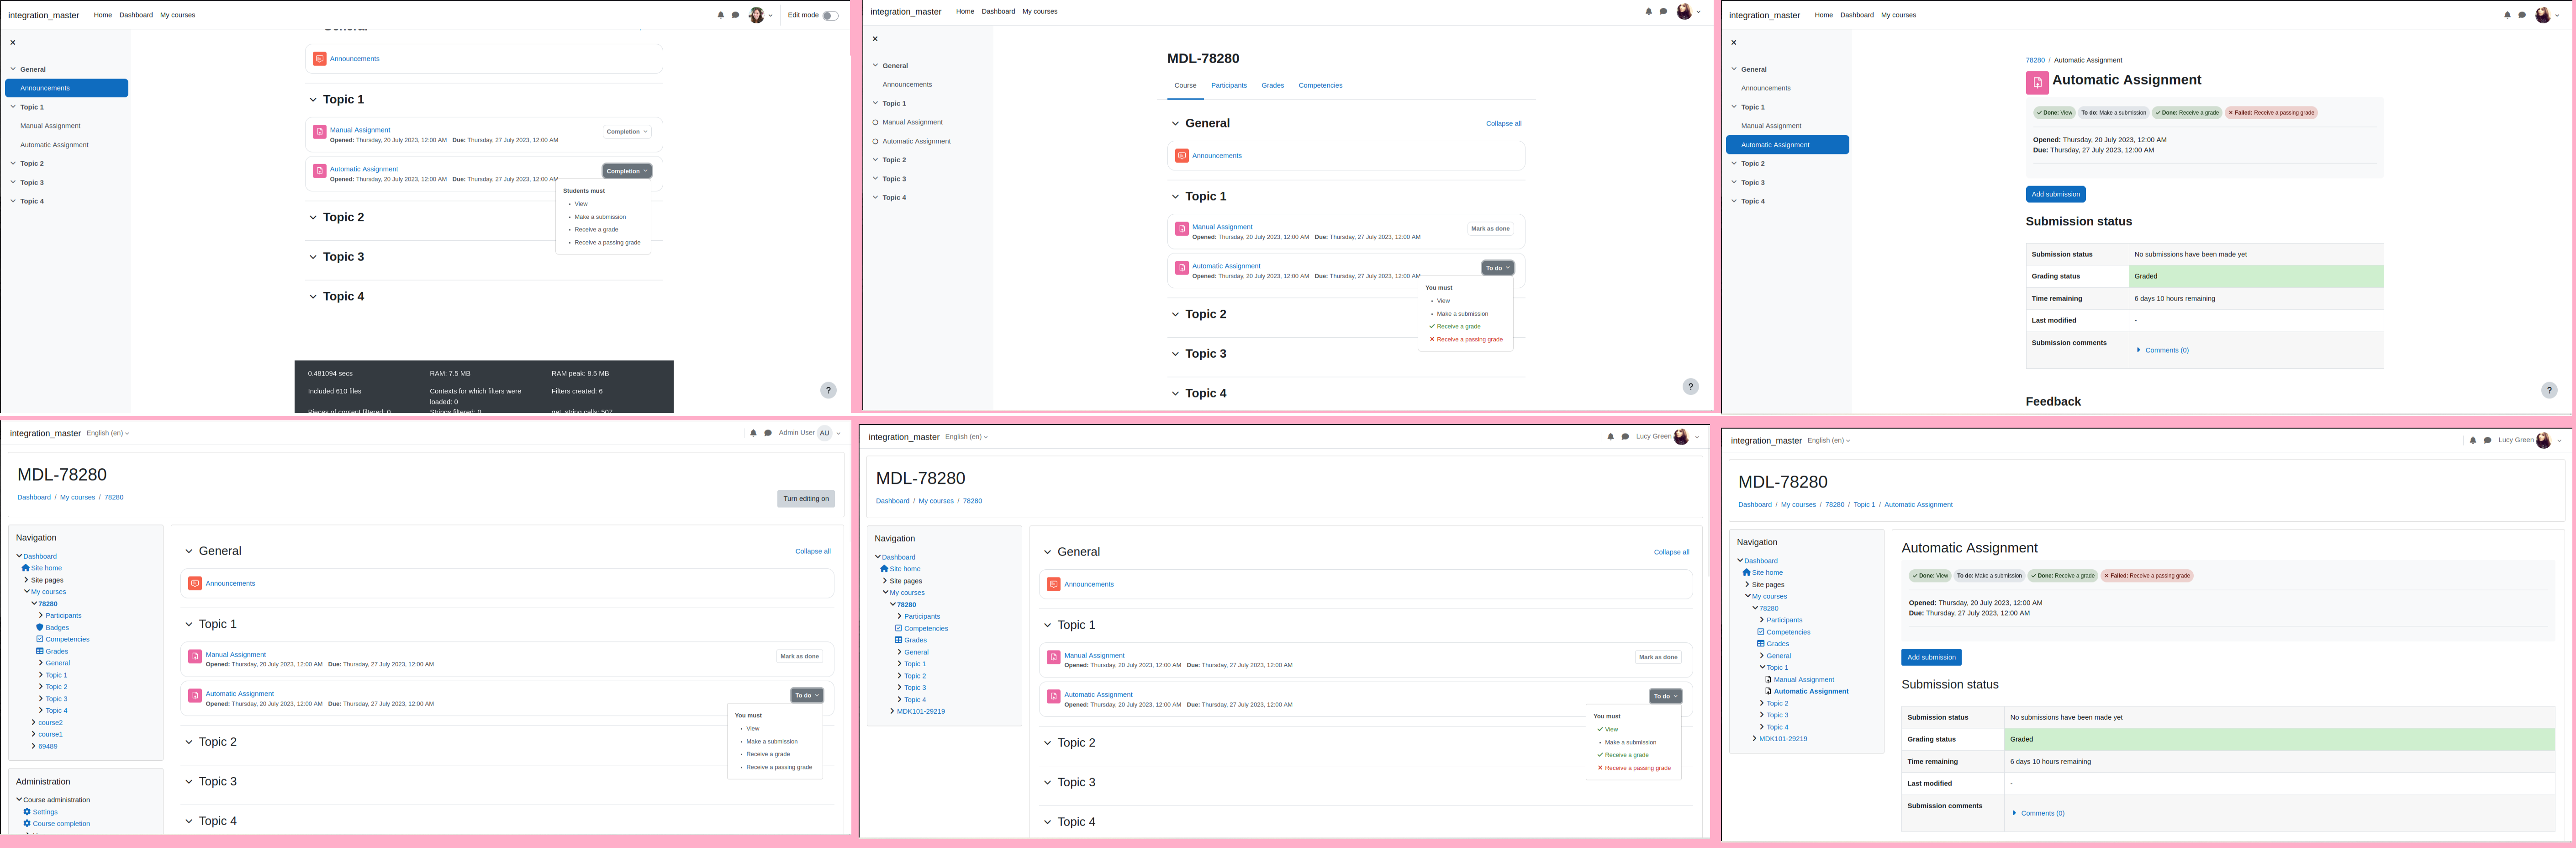Click the Topic 1 breadcrumb on the bottom-right page
Screen dimensions: 2576x848
(x=1864, y=505)
